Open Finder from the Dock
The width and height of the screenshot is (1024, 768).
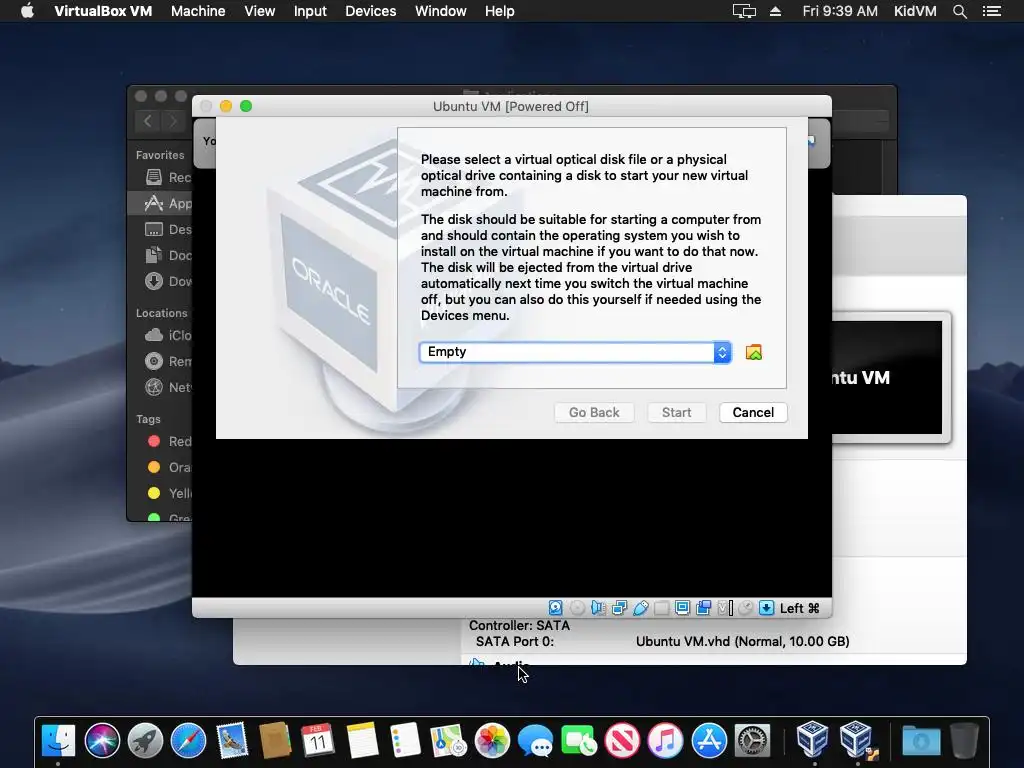click(x=59, y=741)
